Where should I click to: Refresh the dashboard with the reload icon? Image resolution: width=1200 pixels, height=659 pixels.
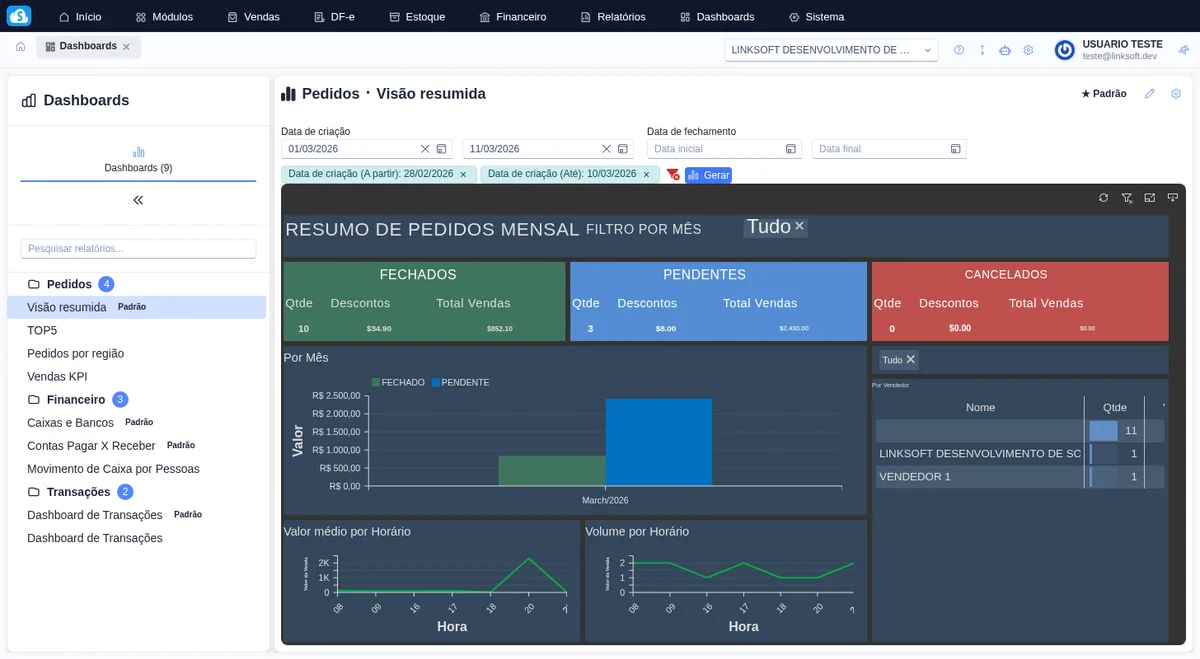(1103, 197)
